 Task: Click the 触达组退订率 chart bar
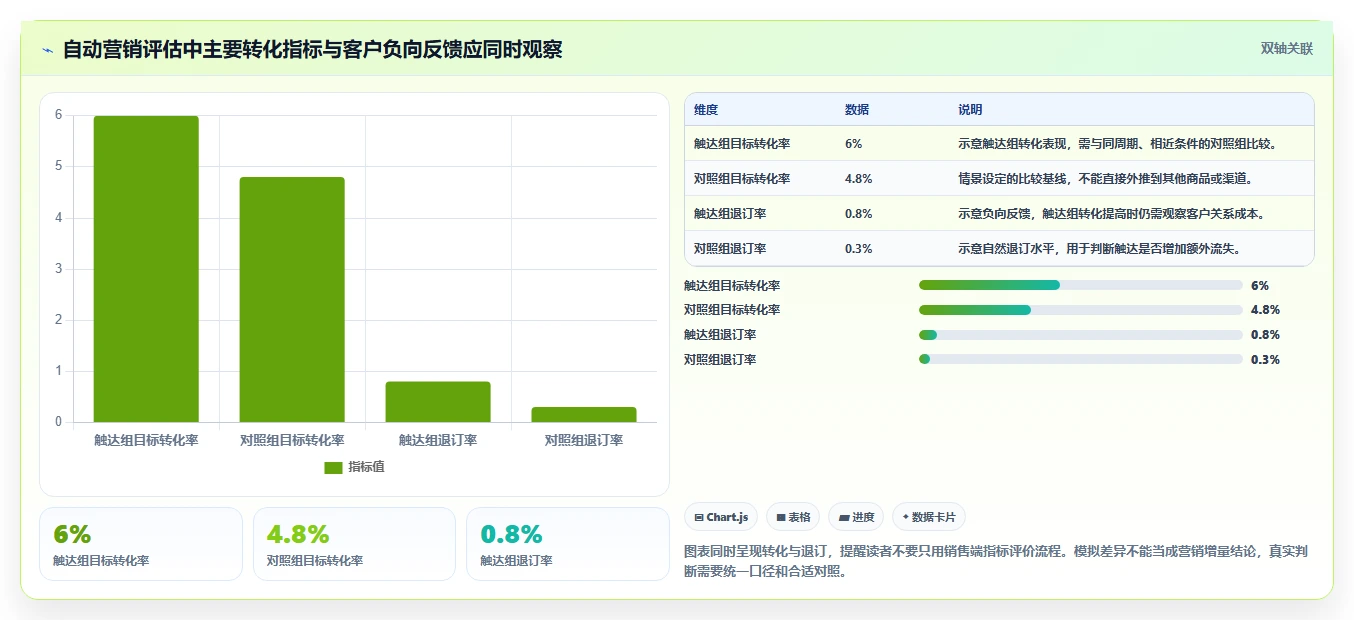click(438, 402)
